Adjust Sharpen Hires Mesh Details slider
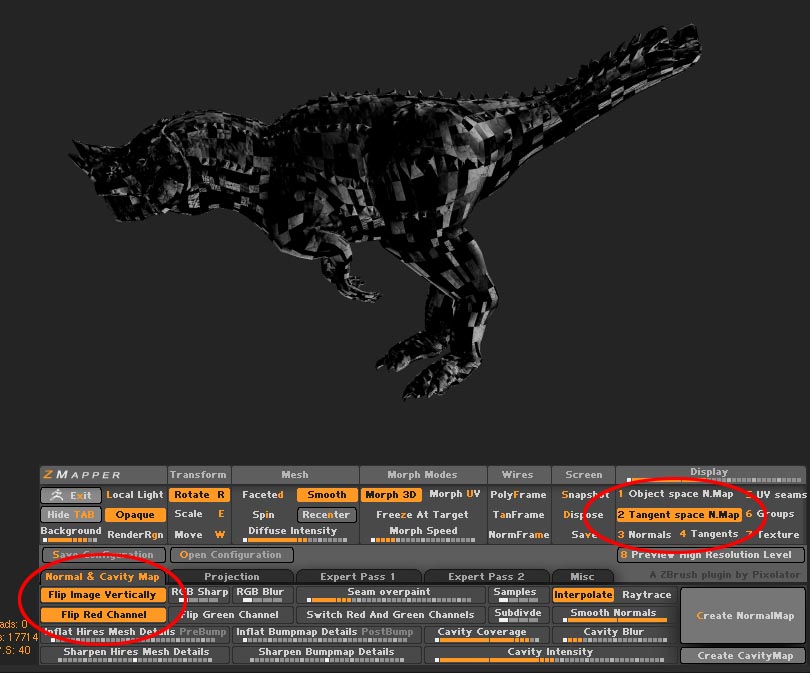Image resolution: width=810 pixels, height=673 pixels. 135,654
